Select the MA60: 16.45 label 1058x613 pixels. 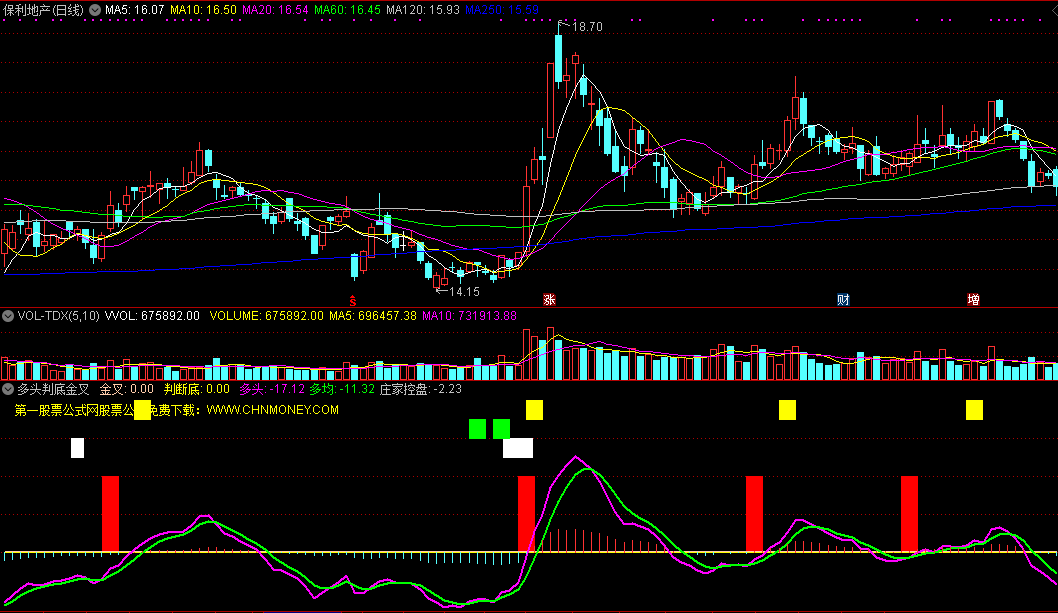coord(347,10)
